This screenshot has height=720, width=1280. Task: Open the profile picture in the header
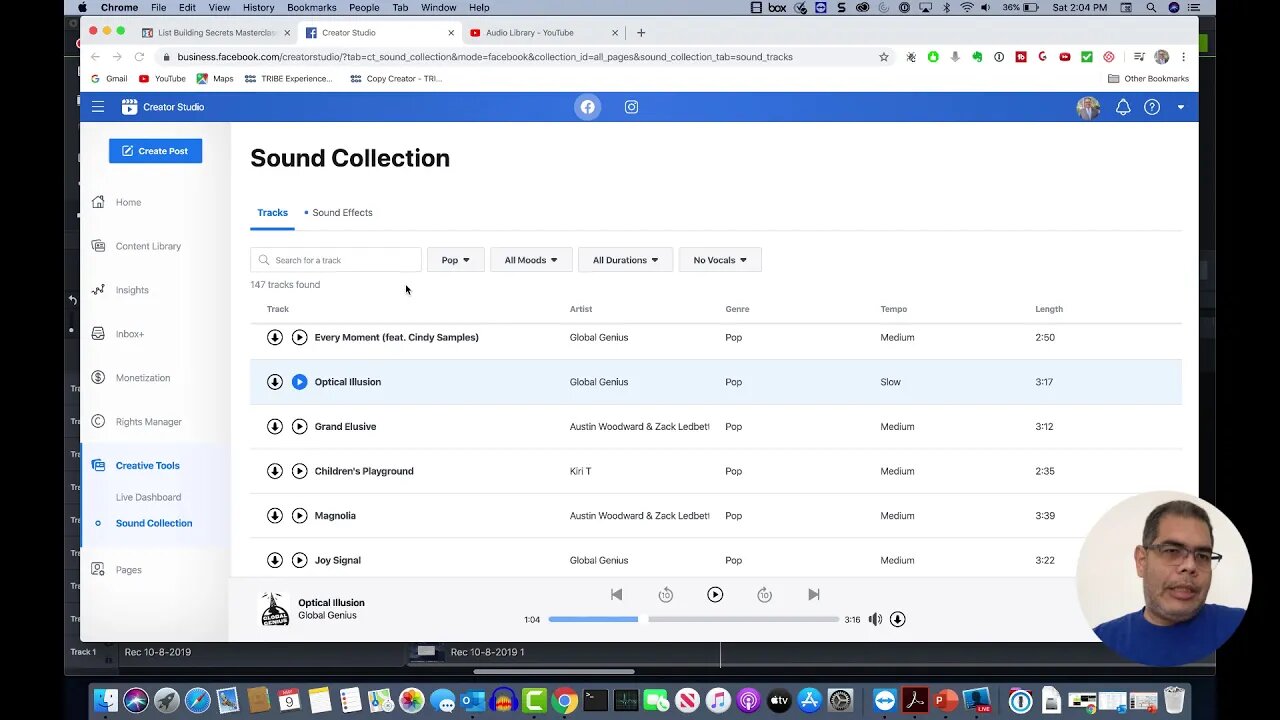click(1088, 107)
